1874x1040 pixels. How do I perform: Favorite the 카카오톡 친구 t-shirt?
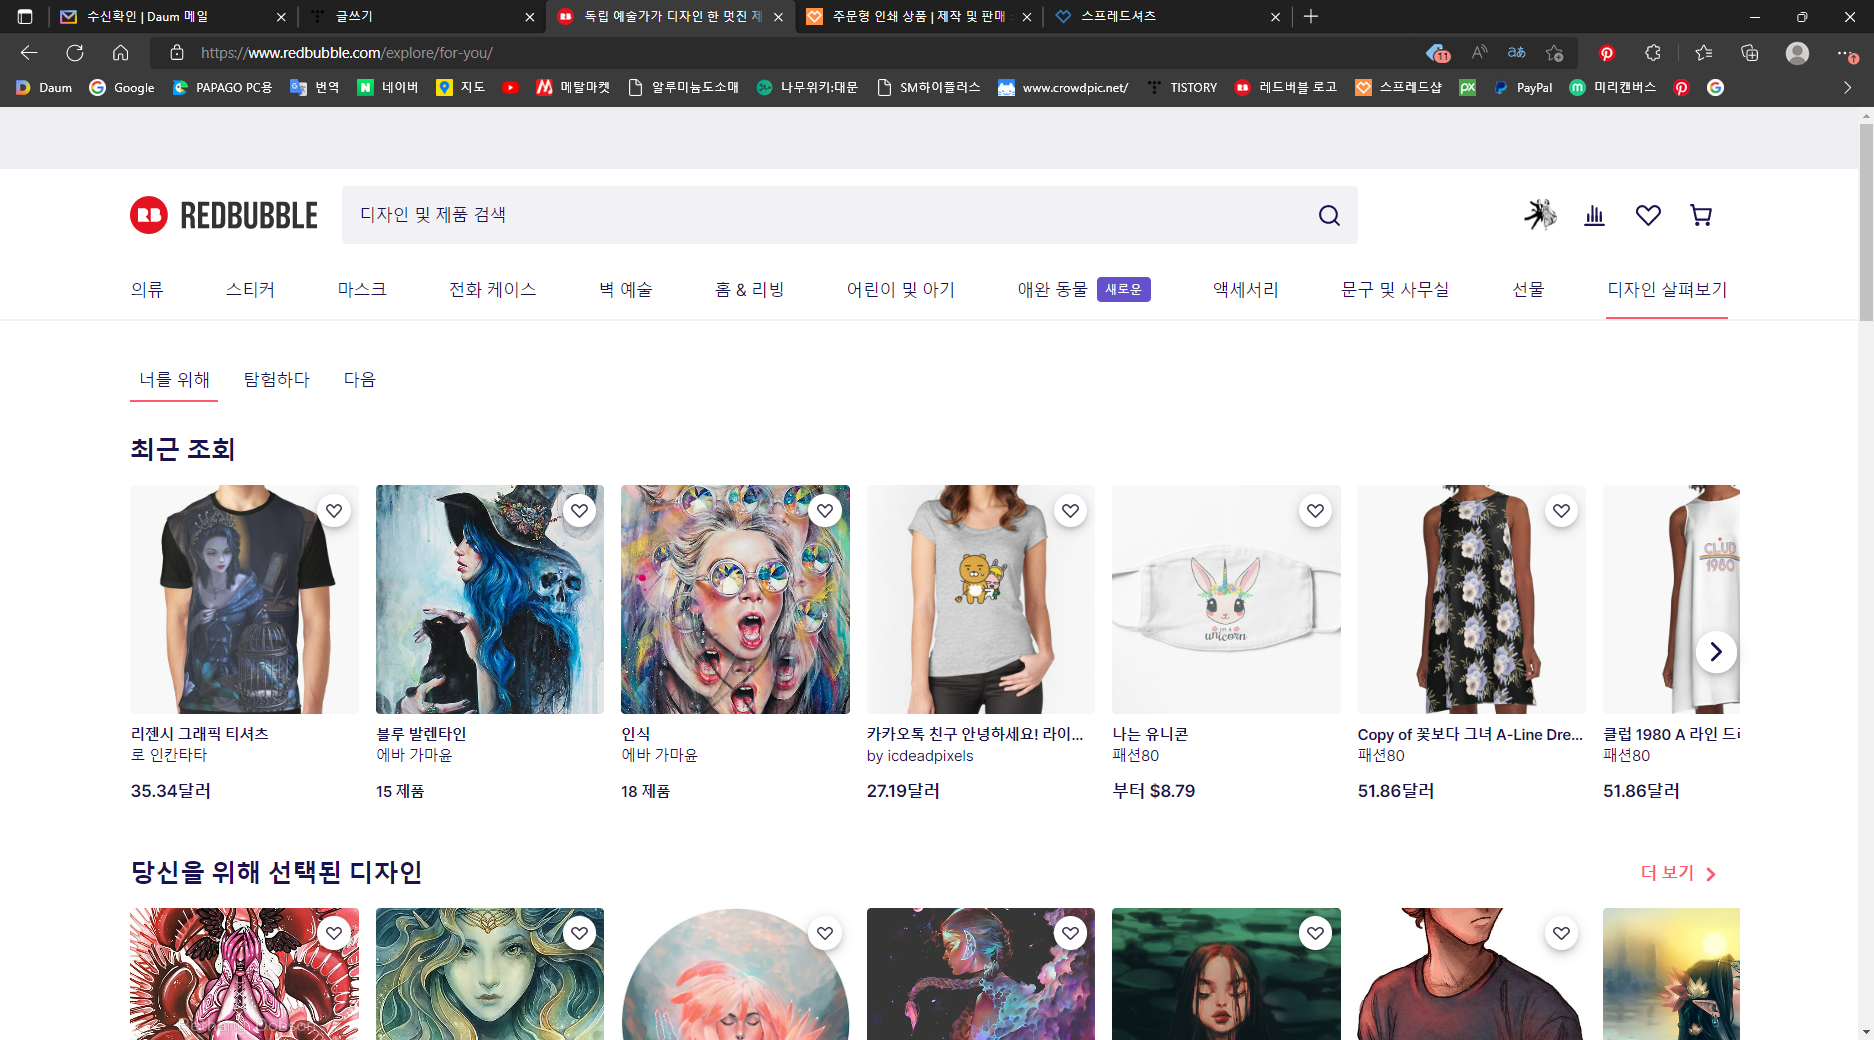(1070, 511)
